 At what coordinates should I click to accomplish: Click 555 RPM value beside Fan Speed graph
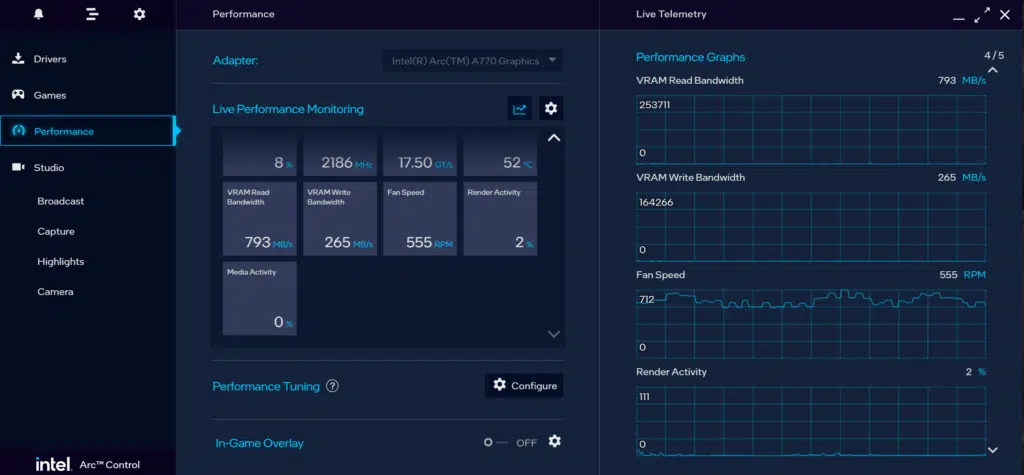pyautogui.click(x=963, y=275)
